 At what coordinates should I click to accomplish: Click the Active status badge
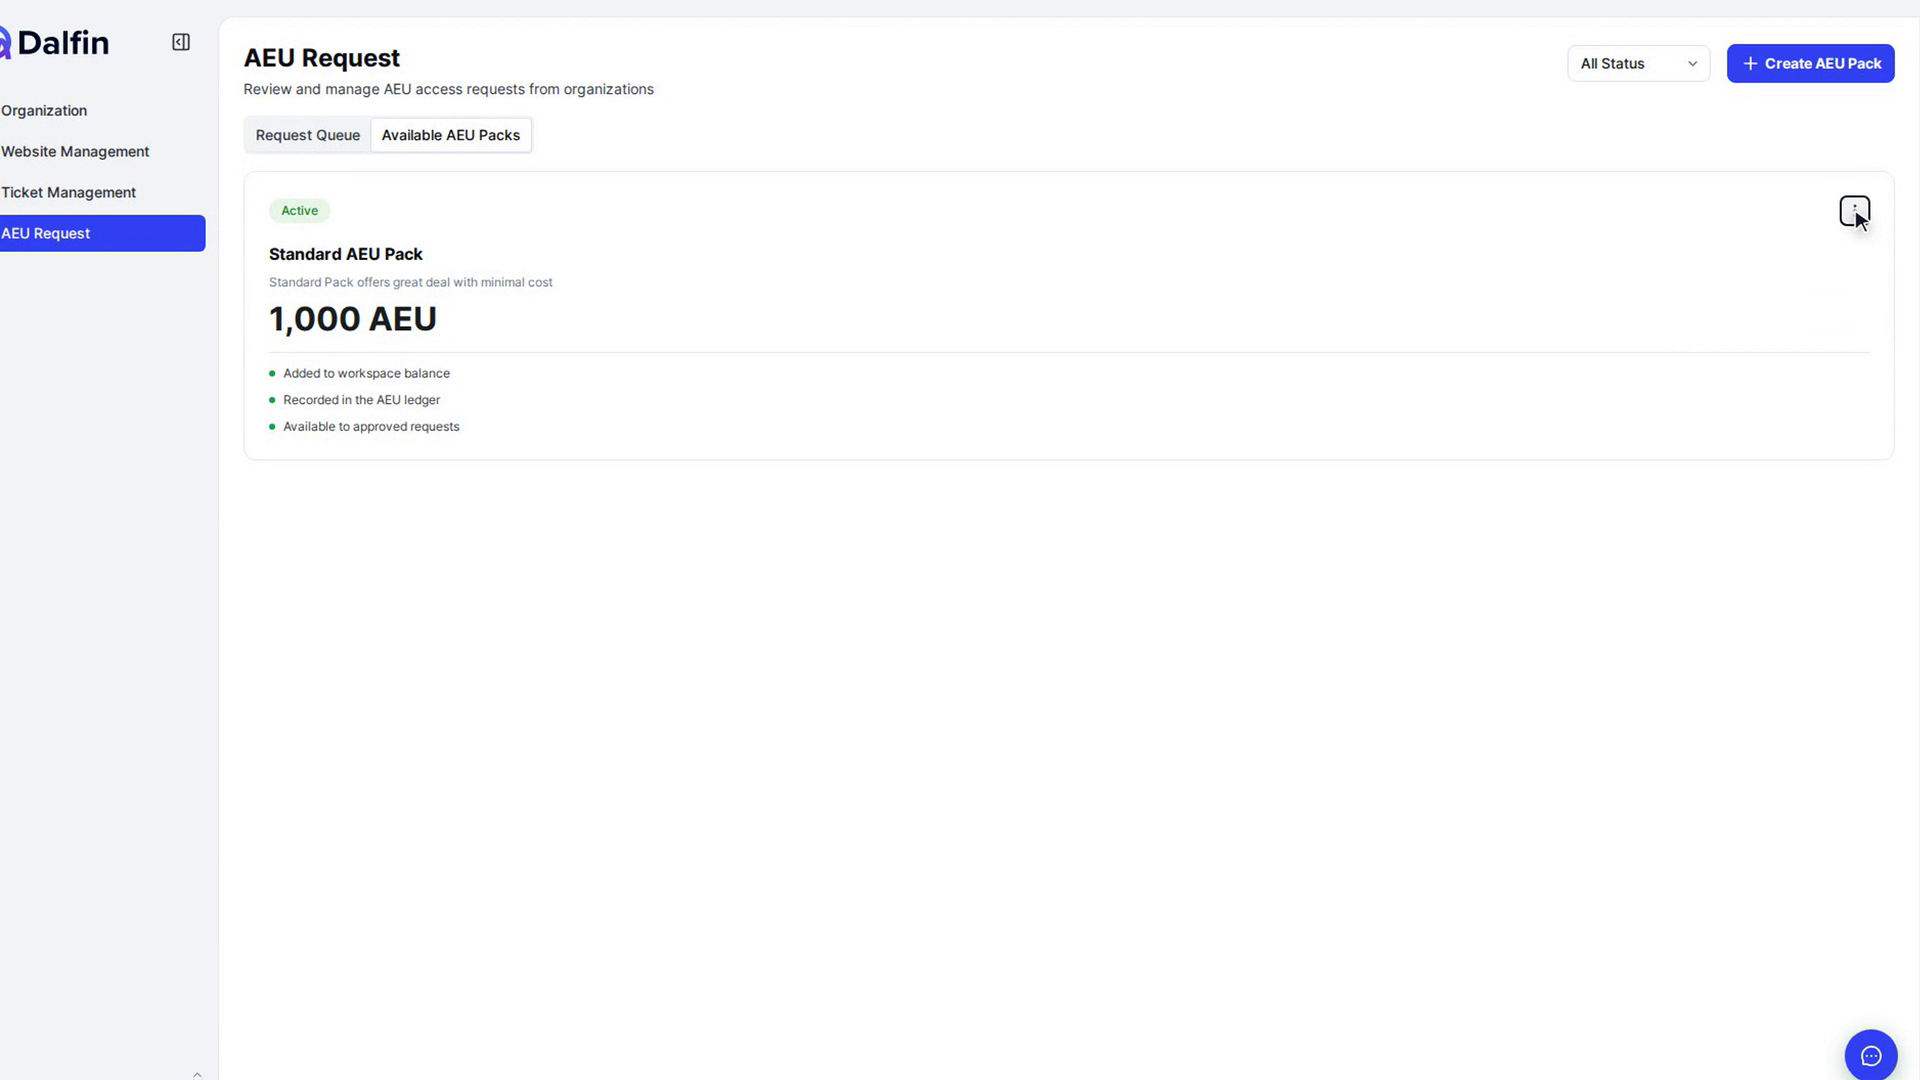tap(299, 210)
